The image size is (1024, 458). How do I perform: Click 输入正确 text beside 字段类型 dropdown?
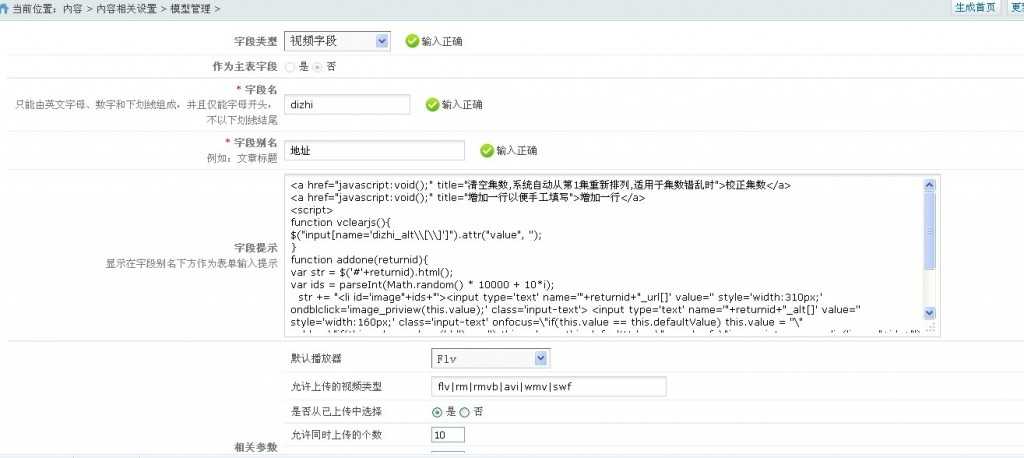point(442,41)
